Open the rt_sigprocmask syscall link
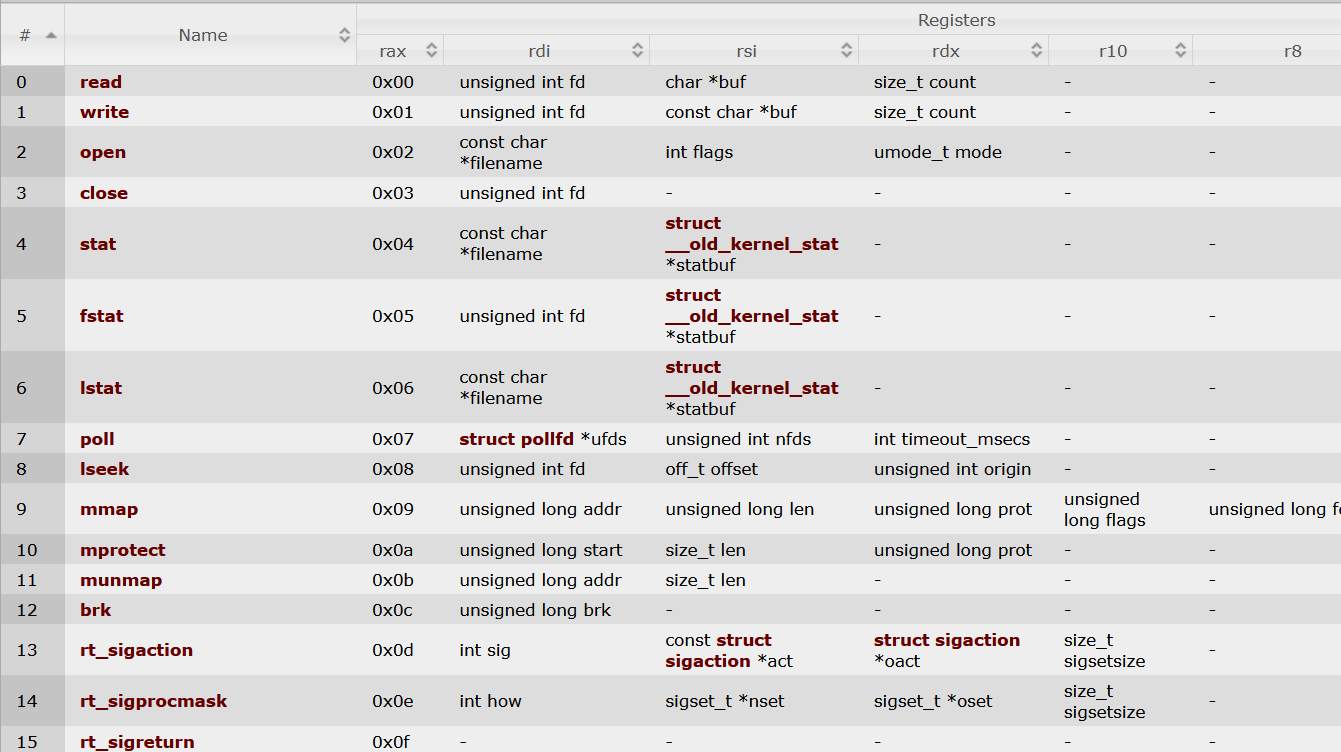The height and width of the screenshot is (752, 1341). pyautogui.click(x=154, y=701)
